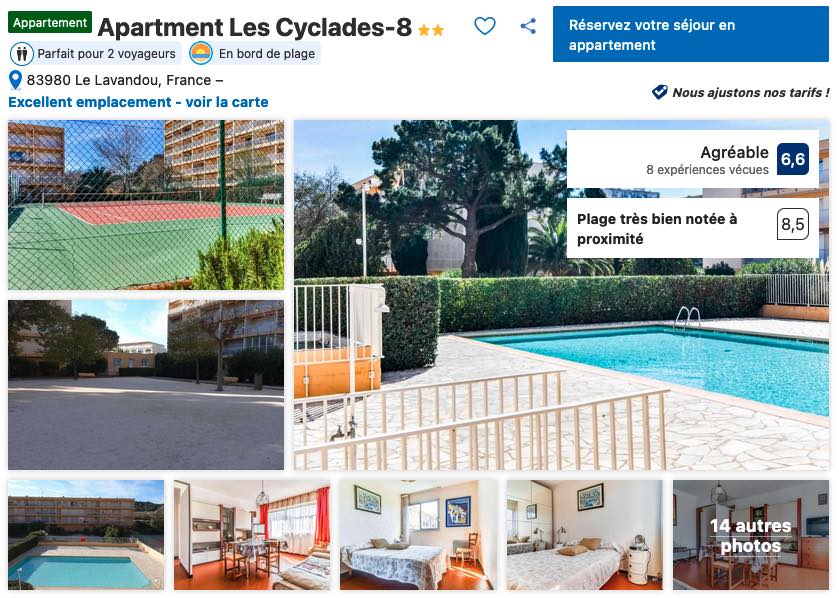Click the beachfront sunset icon
839x598 pixels.
point(201,53)
